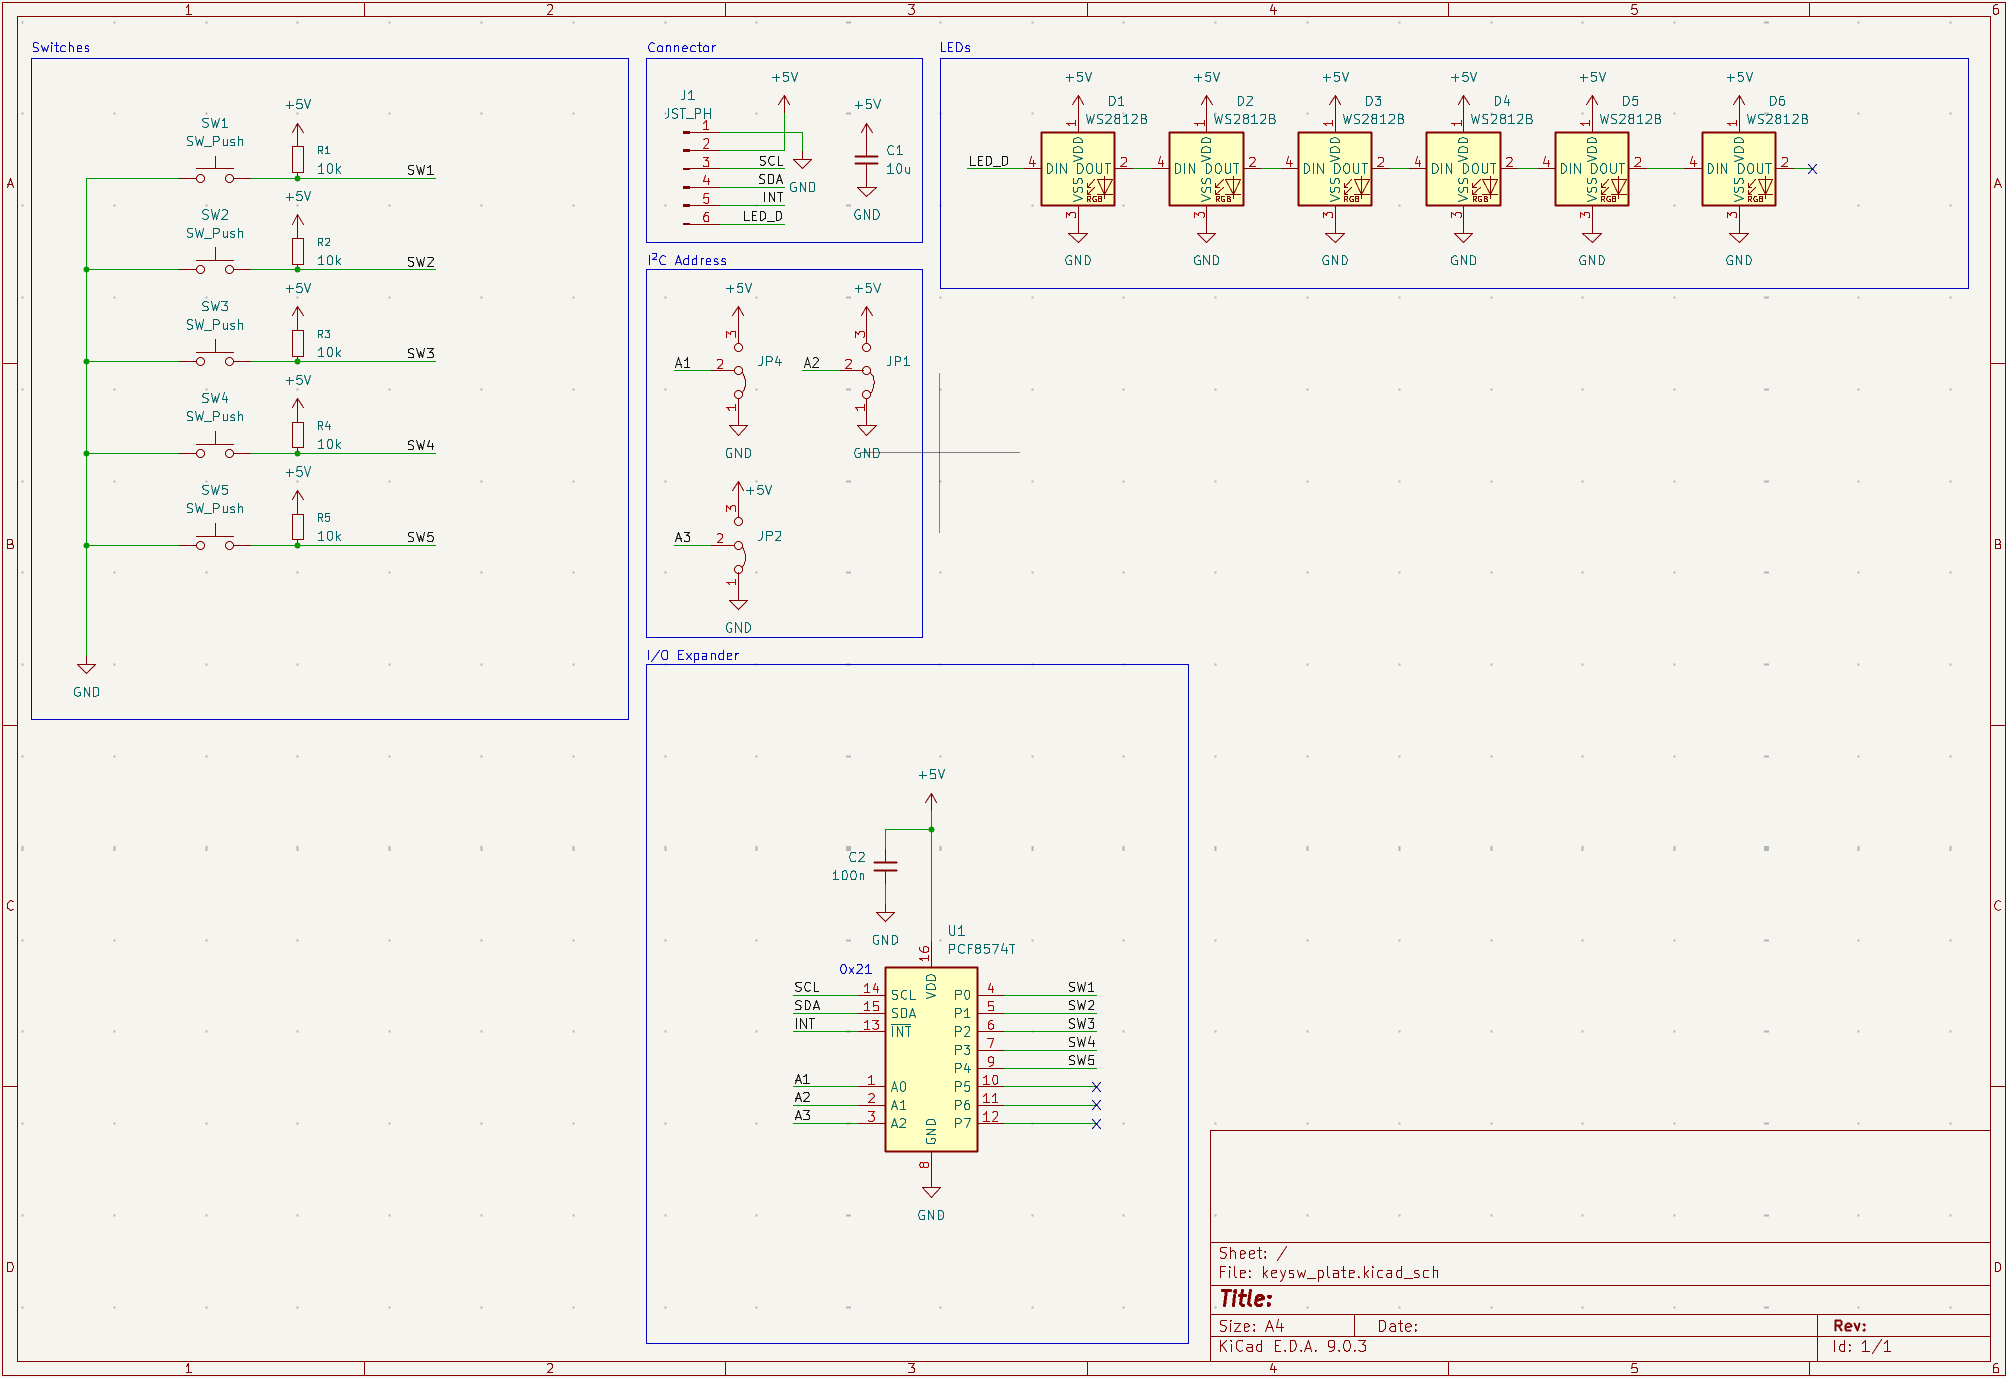This screenshot has width=2006, height=1378.
Task: Select the U1 PCF8574T chip symbol
Action: (931, 1059)
